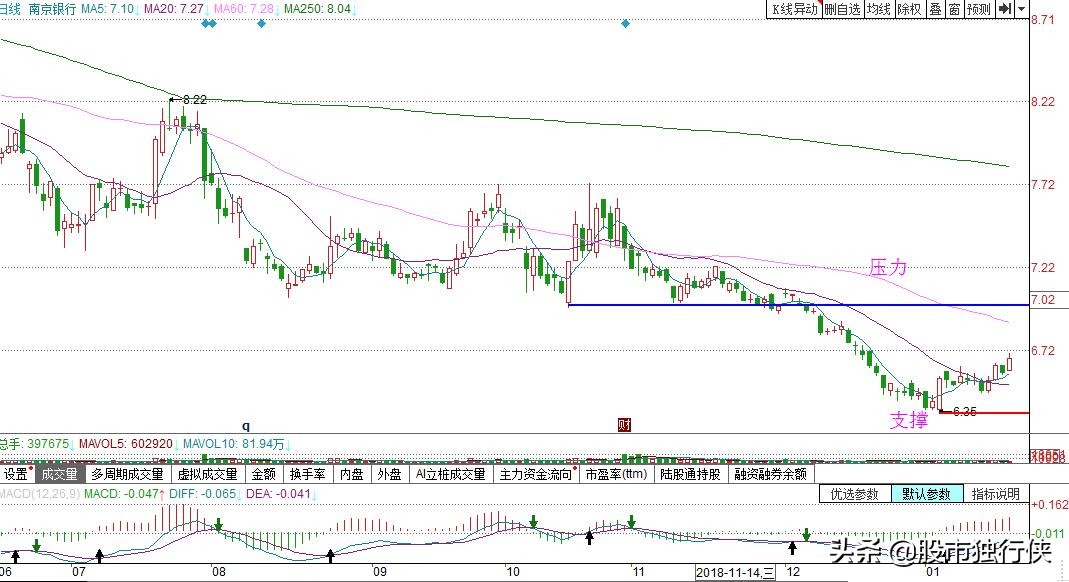Select the 外盘 tab
1069x582 pixels.
(390, 474)
